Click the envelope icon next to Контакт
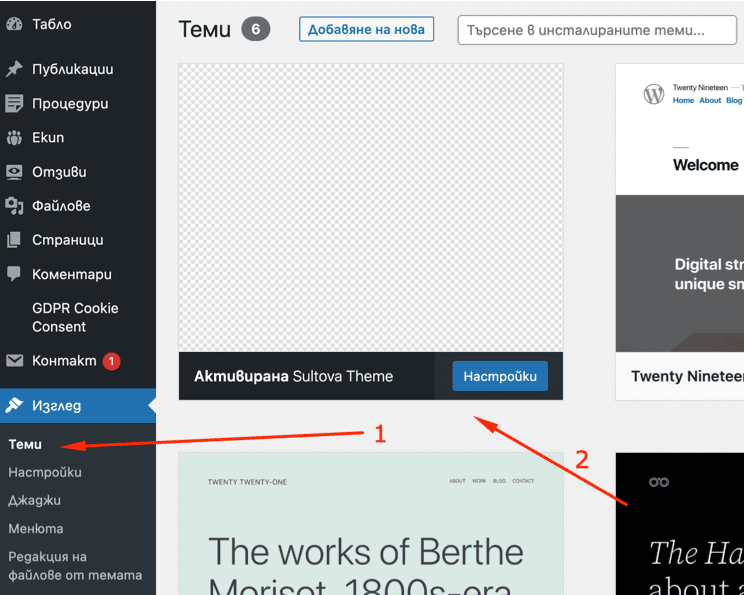 click(14, 361)
